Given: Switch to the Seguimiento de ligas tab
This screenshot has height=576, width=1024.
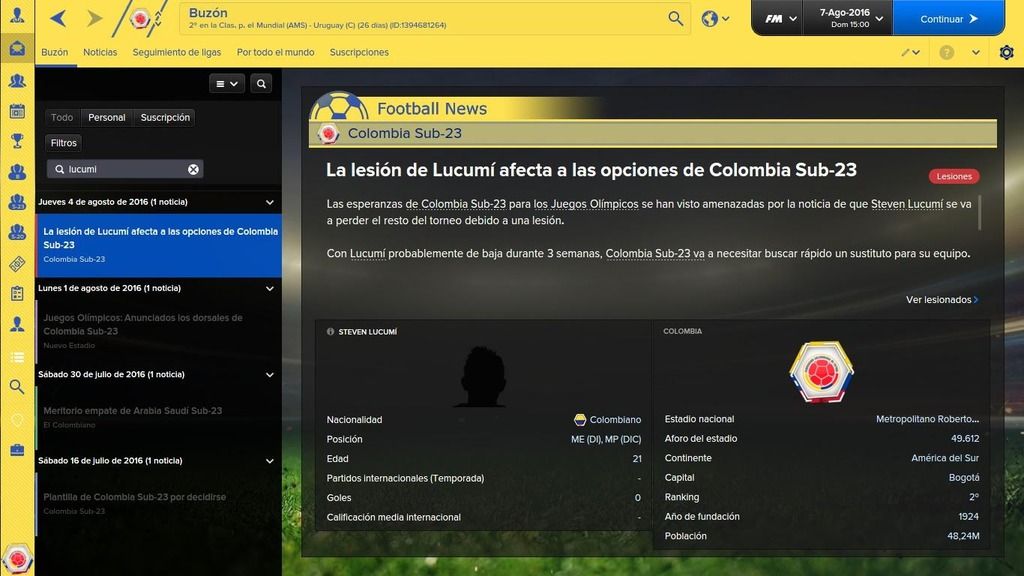Looking at the screenshot, I should [x=176, y=52].
